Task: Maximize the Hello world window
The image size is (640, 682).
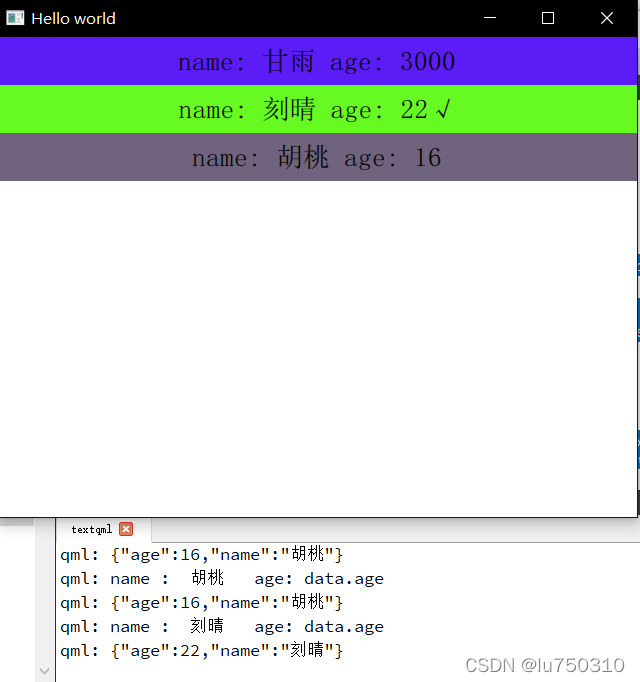Action: pyautogui.click(x=548, y=18)
